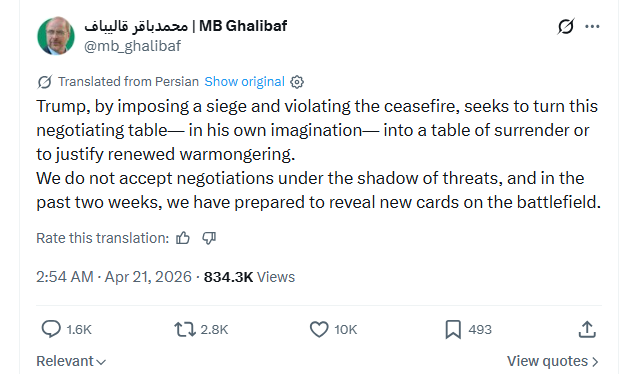Show the original Persian text
The height and width of the screenshot is (374, 630).
point(244,82)
